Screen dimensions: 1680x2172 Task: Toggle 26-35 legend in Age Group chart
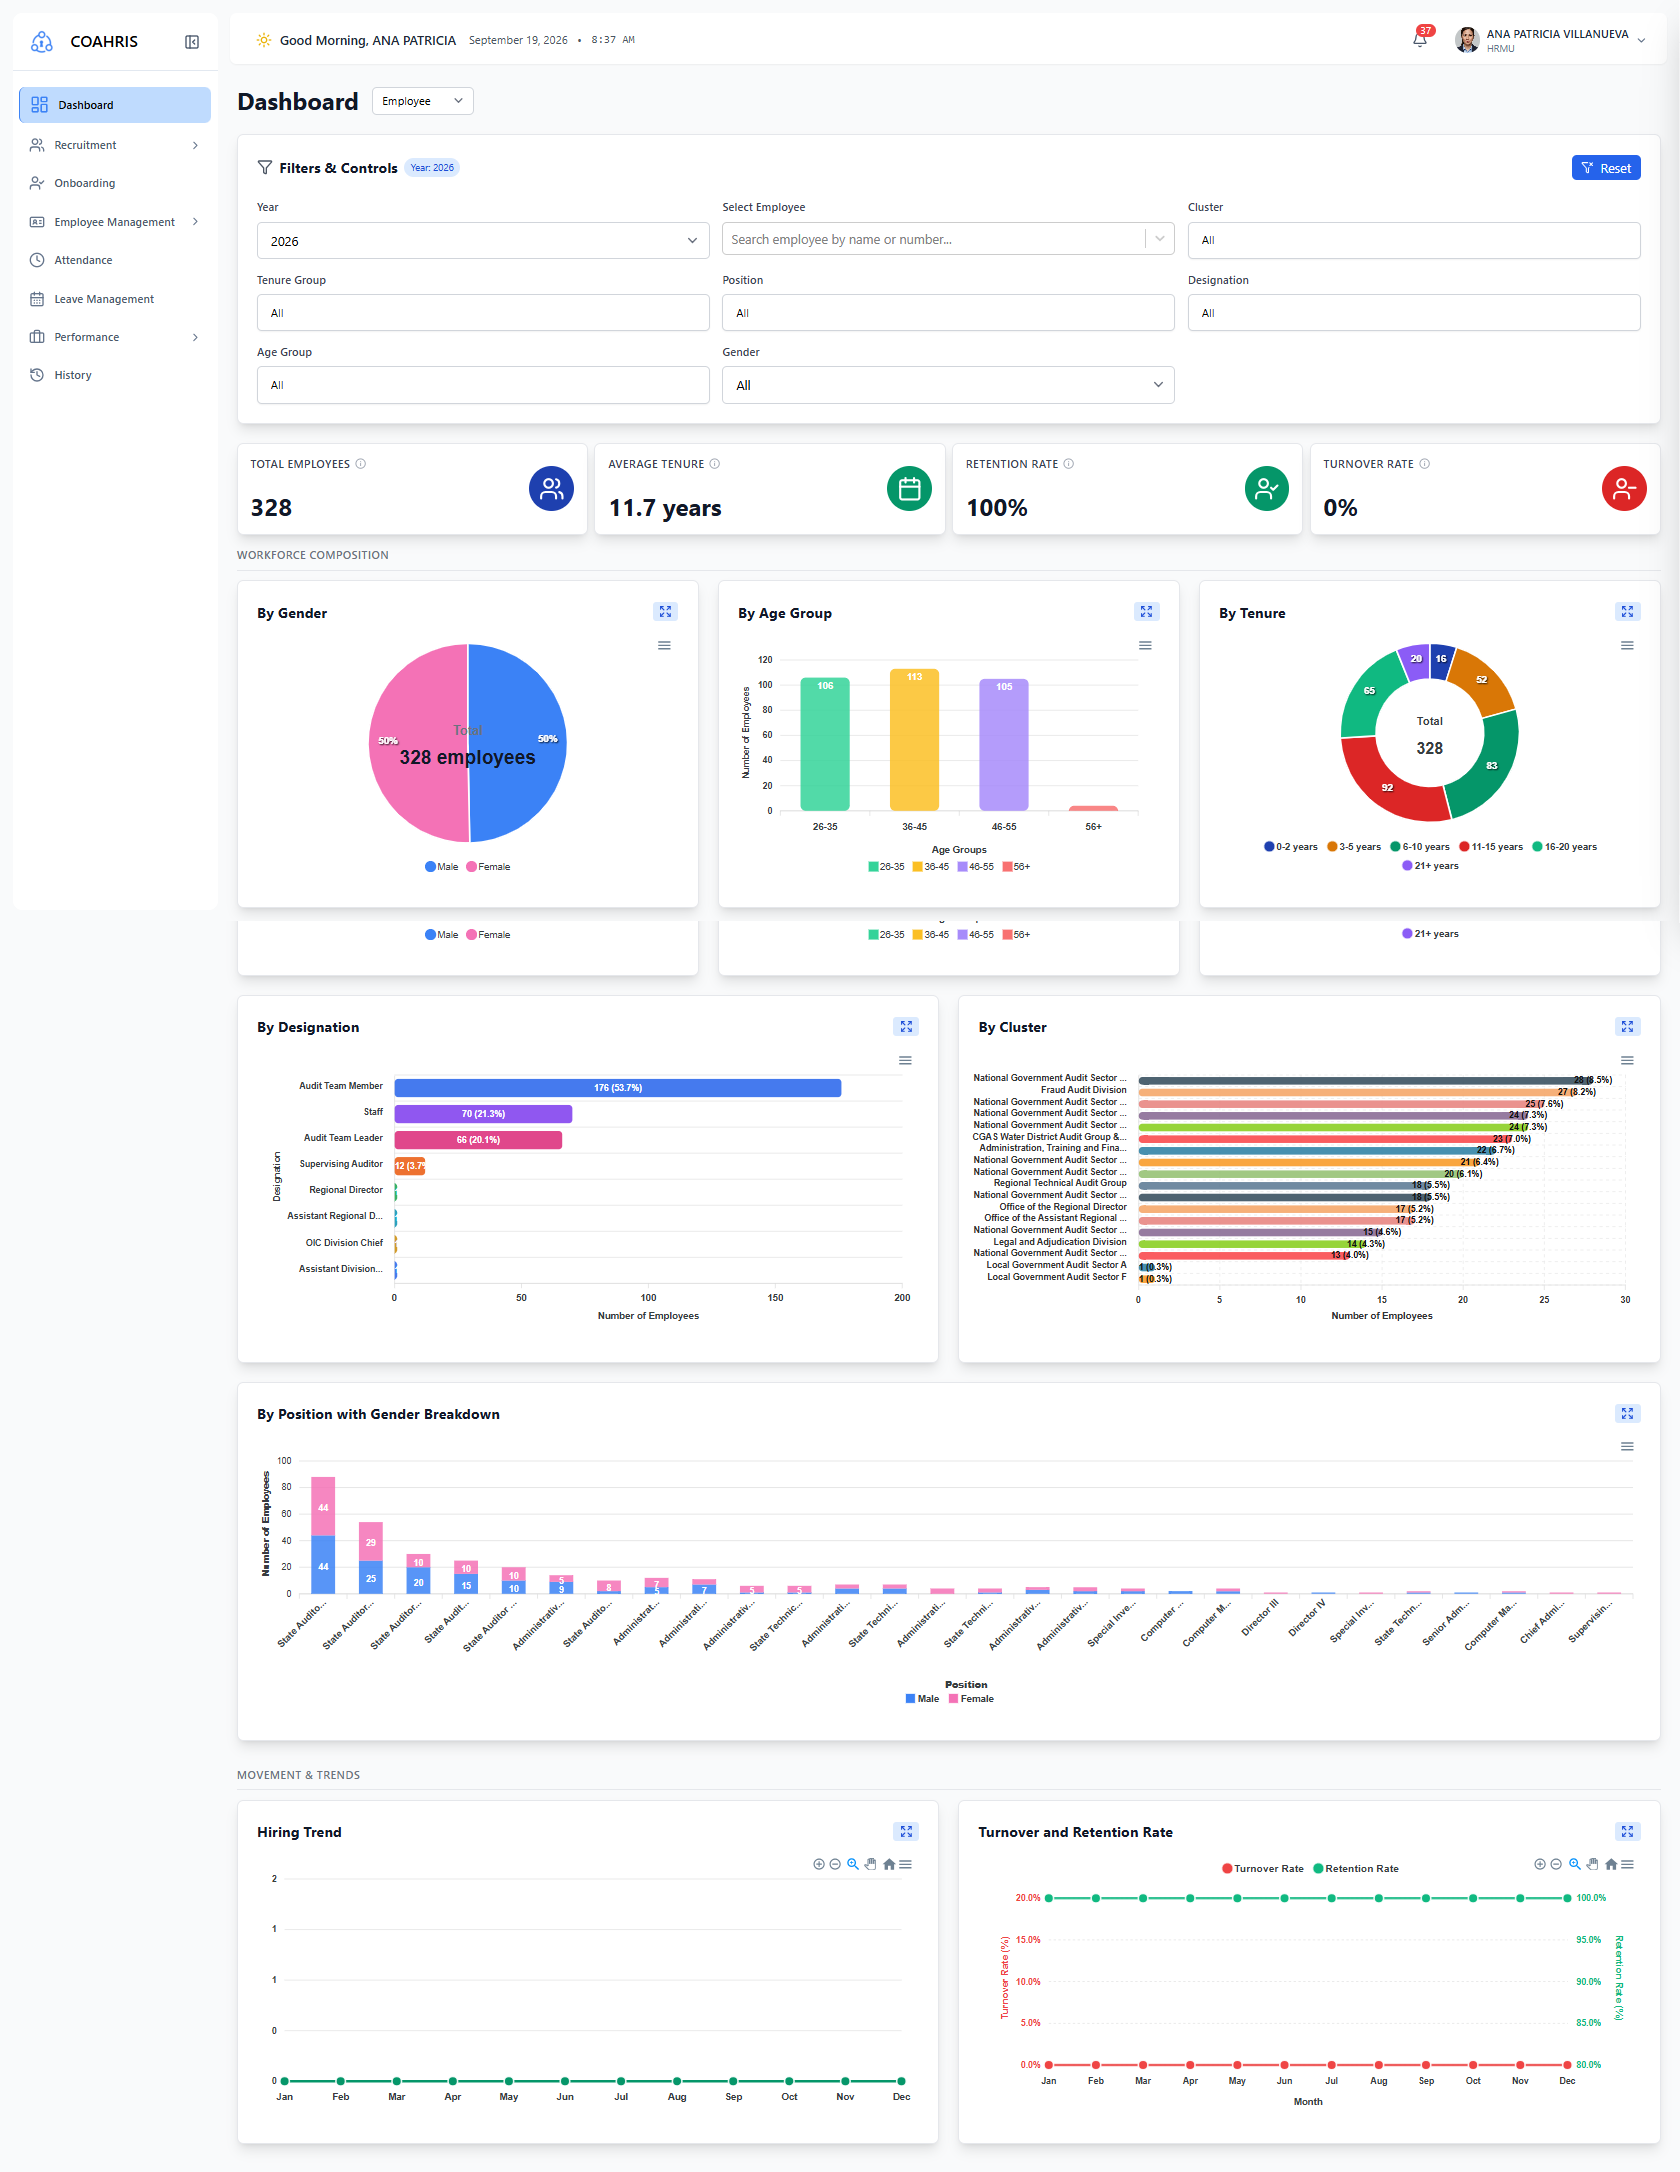pyautogui.click(x=886, y=867)
